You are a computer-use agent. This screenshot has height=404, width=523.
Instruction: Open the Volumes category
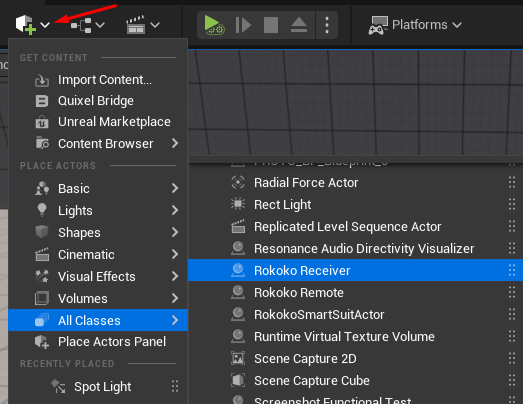[x=98, y=299]
